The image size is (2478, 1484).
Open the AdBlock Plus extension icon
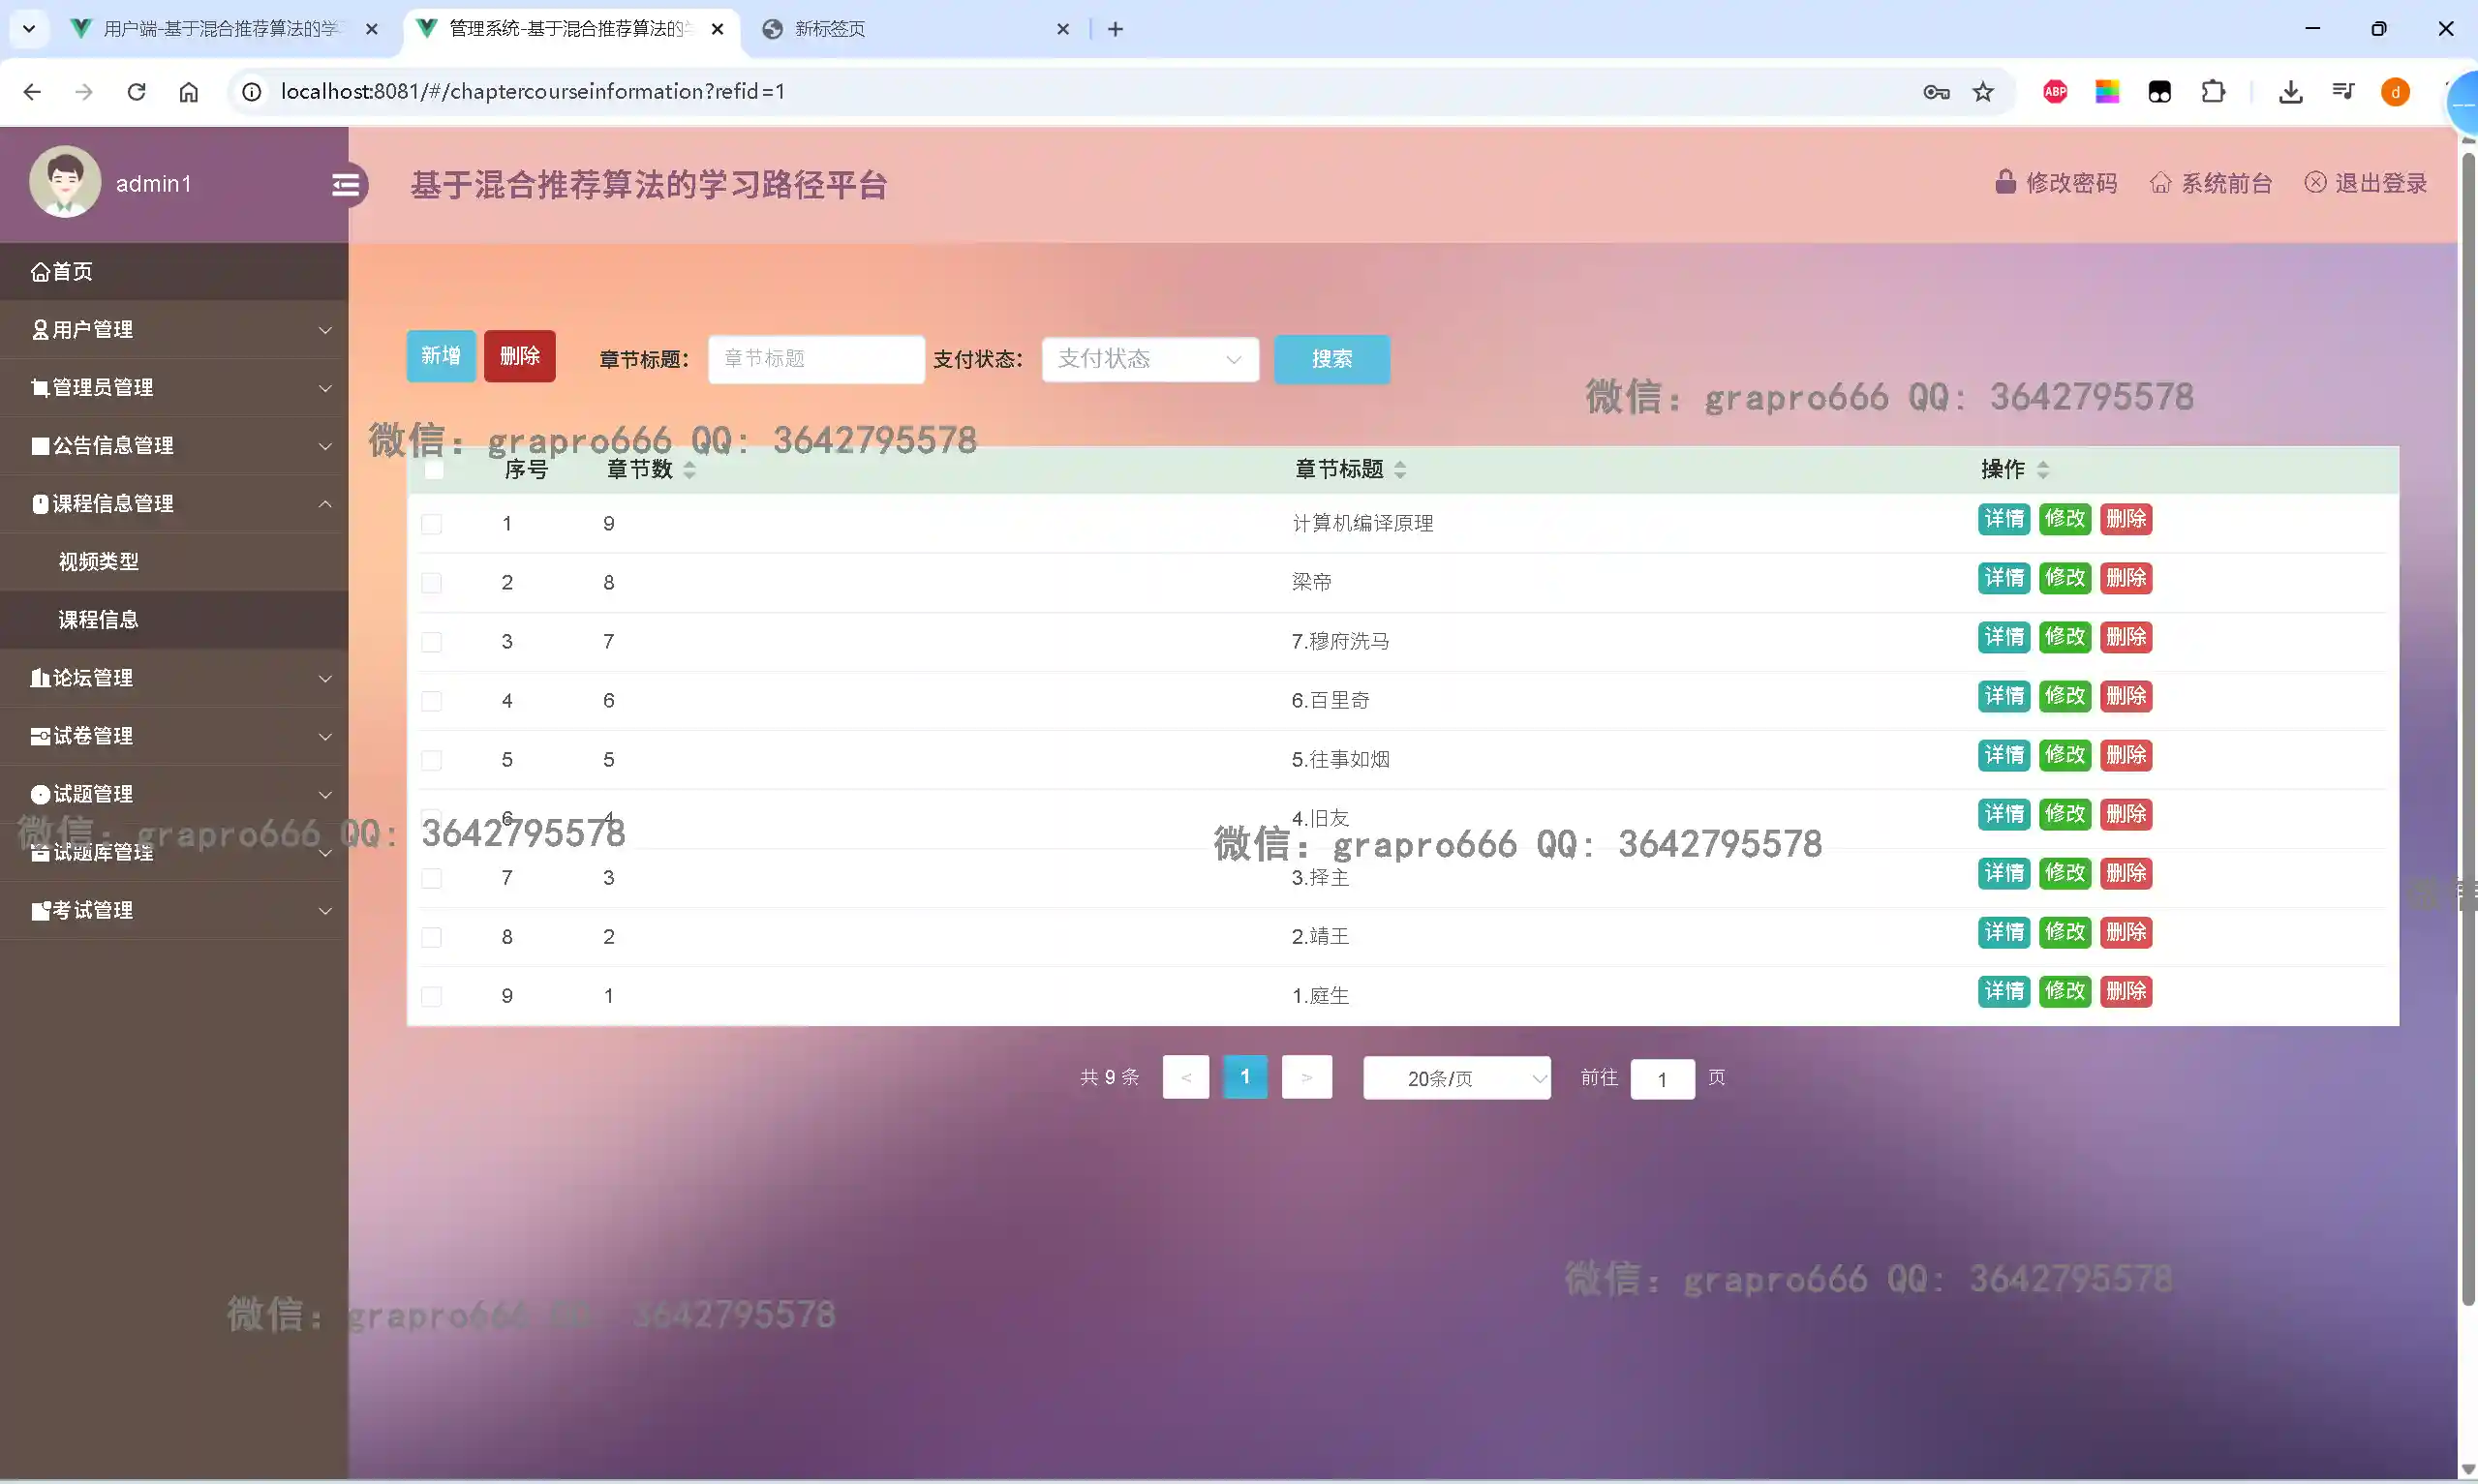(2055, 92)
